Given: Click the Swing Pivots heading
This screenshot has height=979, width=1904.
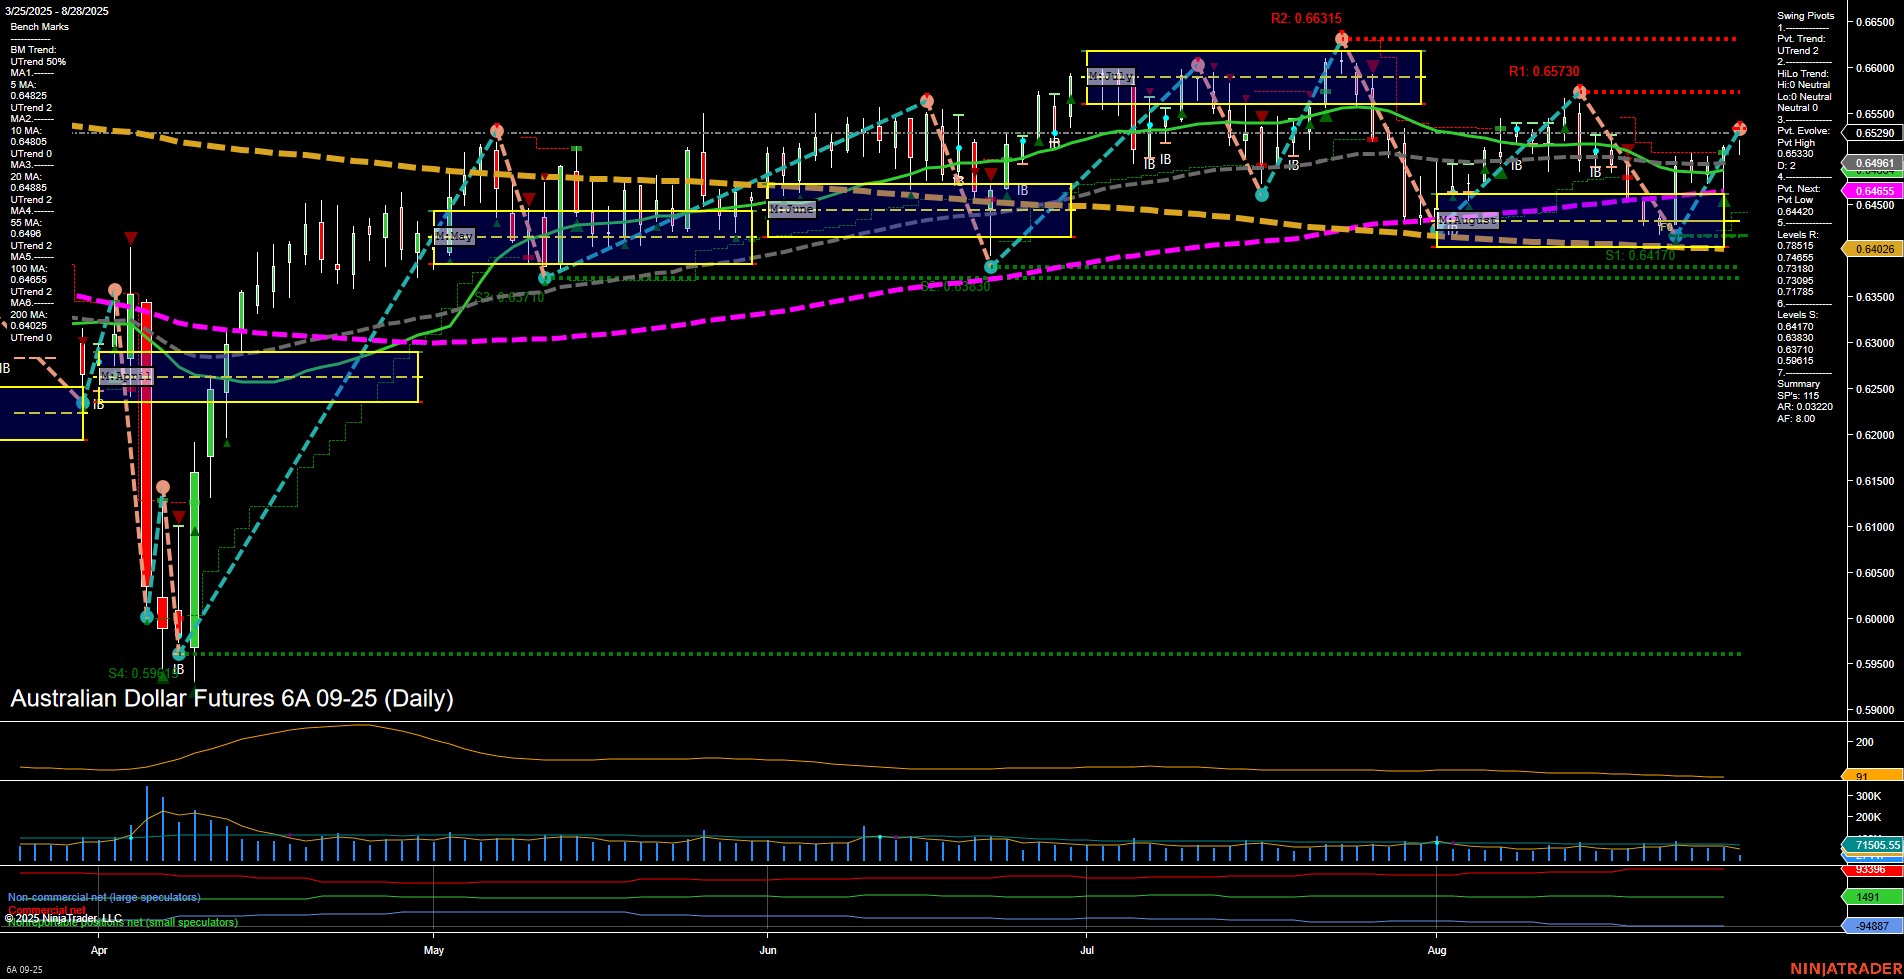Looking at the screenshot, I should pyautogui.click(x=1806, y=16).
